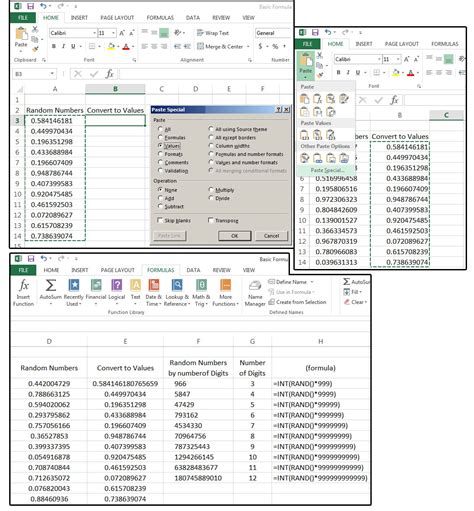Open Name Box B3 dropdown arrow in top-left window

click(52, 74)
